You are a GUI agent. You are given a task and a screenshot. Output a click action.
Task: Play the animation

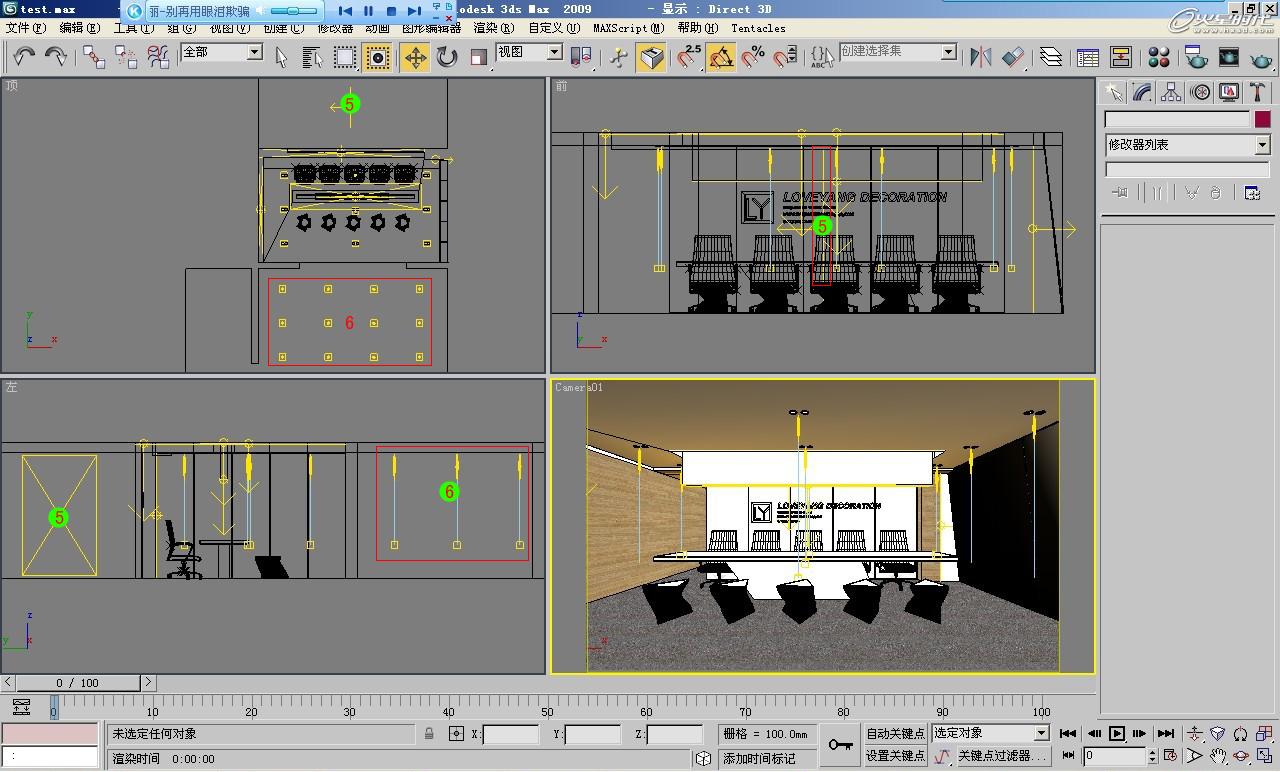1117,733
